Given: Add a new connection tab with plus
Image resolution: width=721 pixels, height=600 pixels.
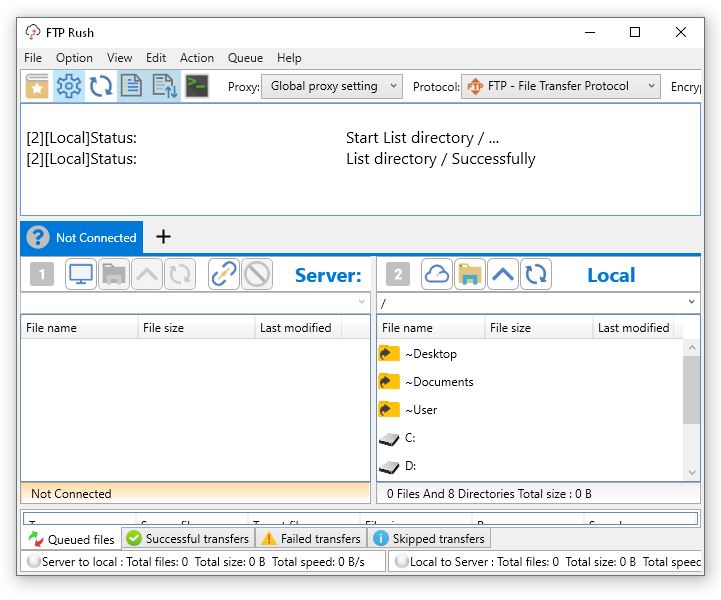Looking at the screenshot, I should point(164,237).
